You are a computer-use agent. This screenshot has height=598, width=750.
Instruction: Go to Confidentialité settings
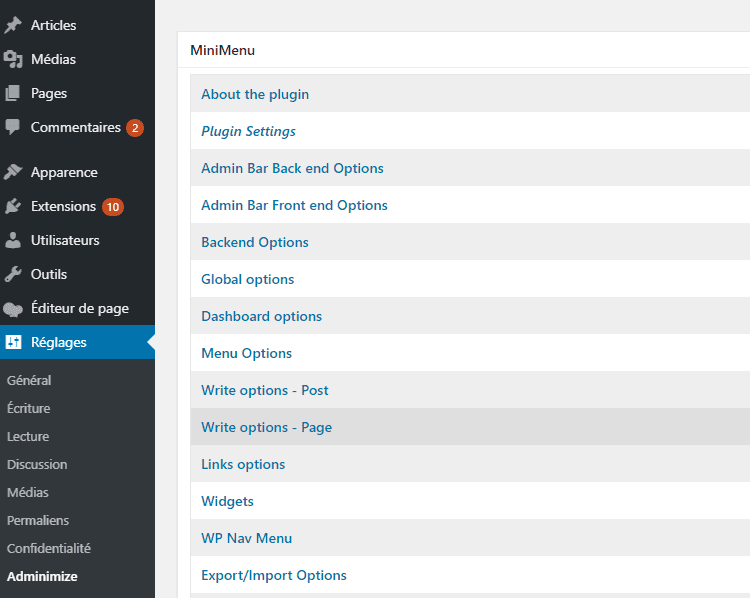coord(49,548)
